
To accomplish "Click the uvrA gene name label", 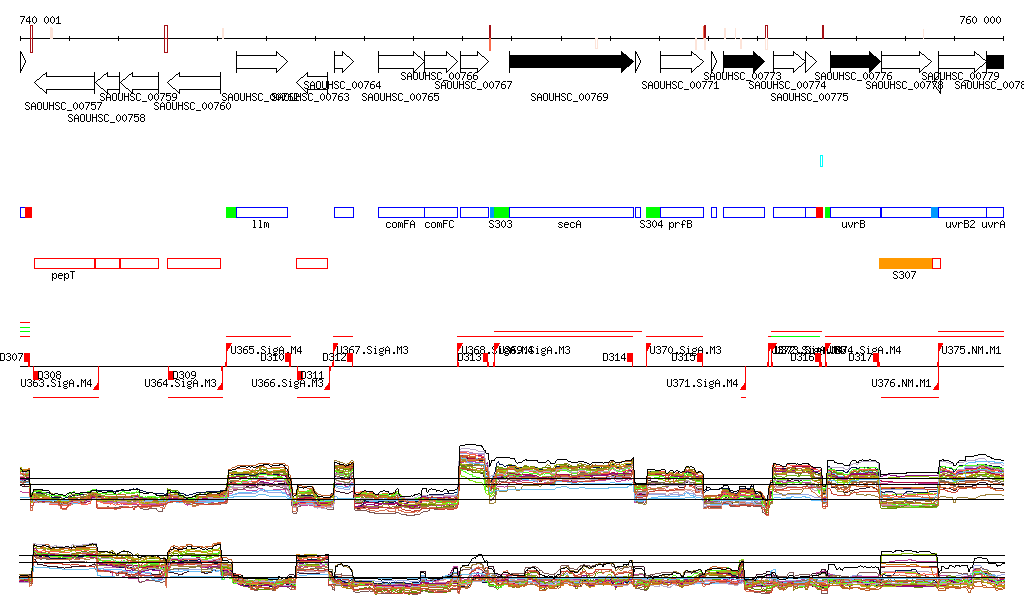I will point(993,225).
